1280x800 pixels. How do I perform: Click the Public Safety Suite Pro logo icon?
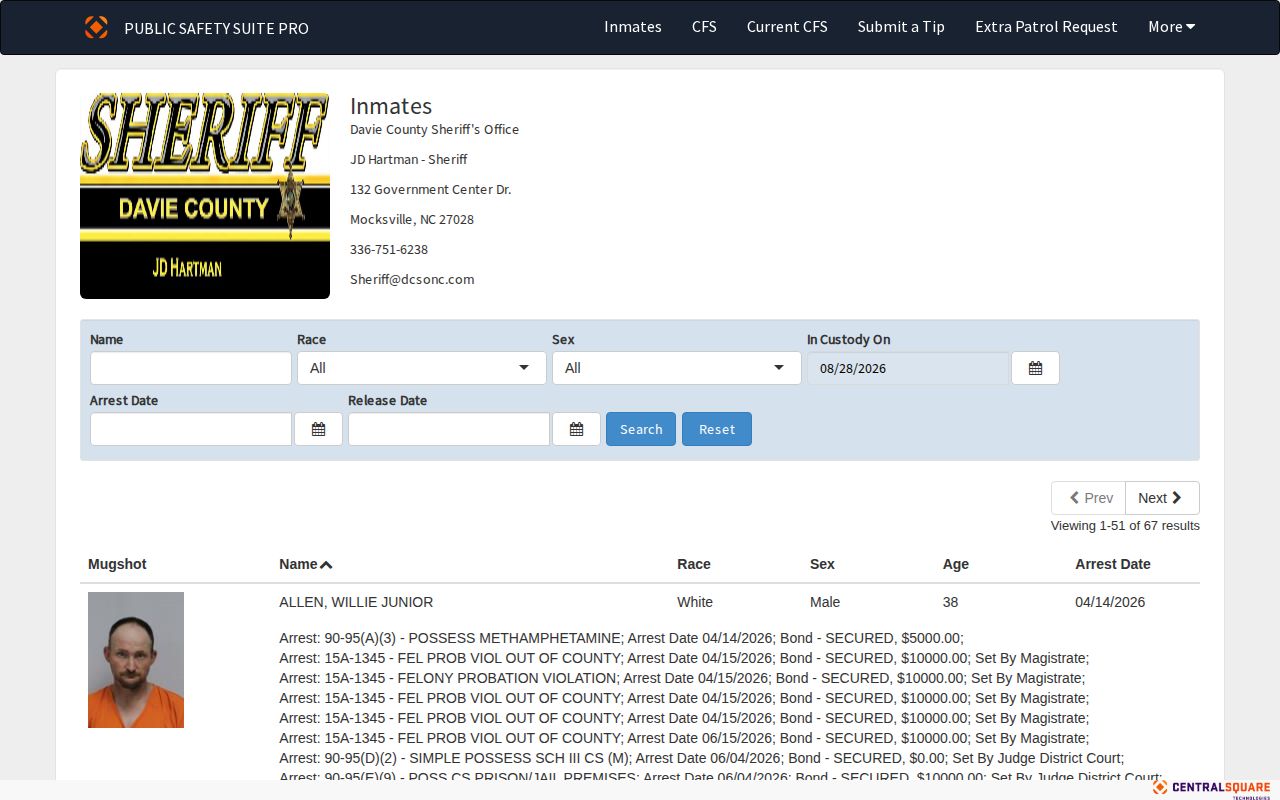(x=96, y=27)
